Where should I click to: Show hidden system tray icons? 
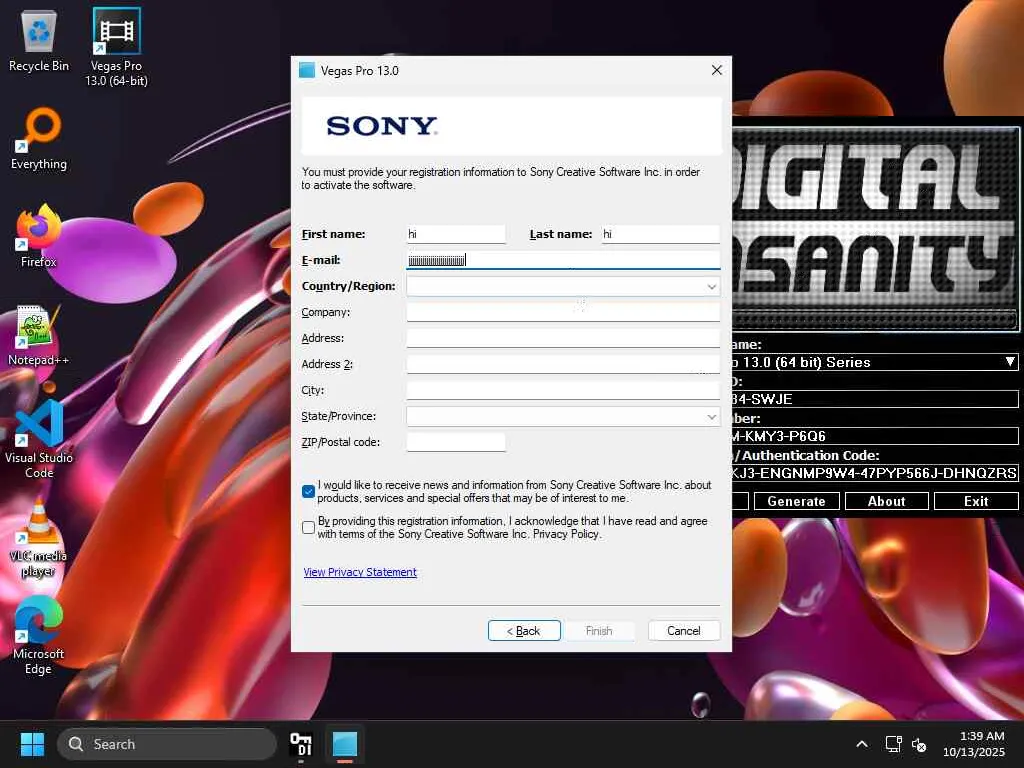click(862, 744)
